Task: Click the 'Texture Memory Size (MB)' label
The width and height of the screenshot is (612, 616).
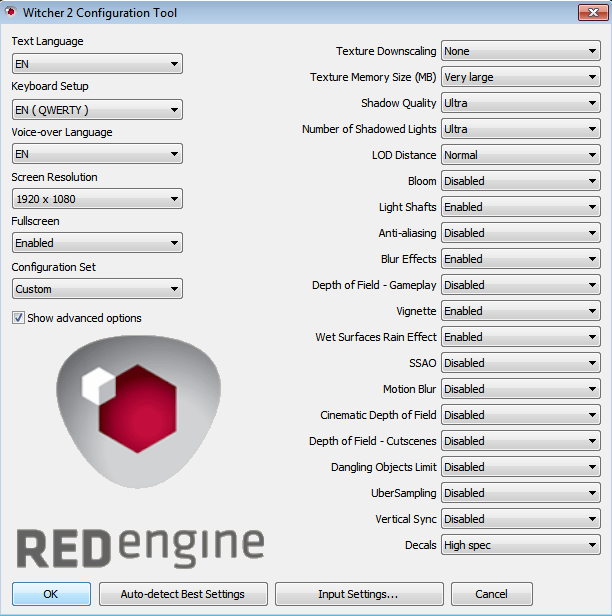Action: (373, 77)
